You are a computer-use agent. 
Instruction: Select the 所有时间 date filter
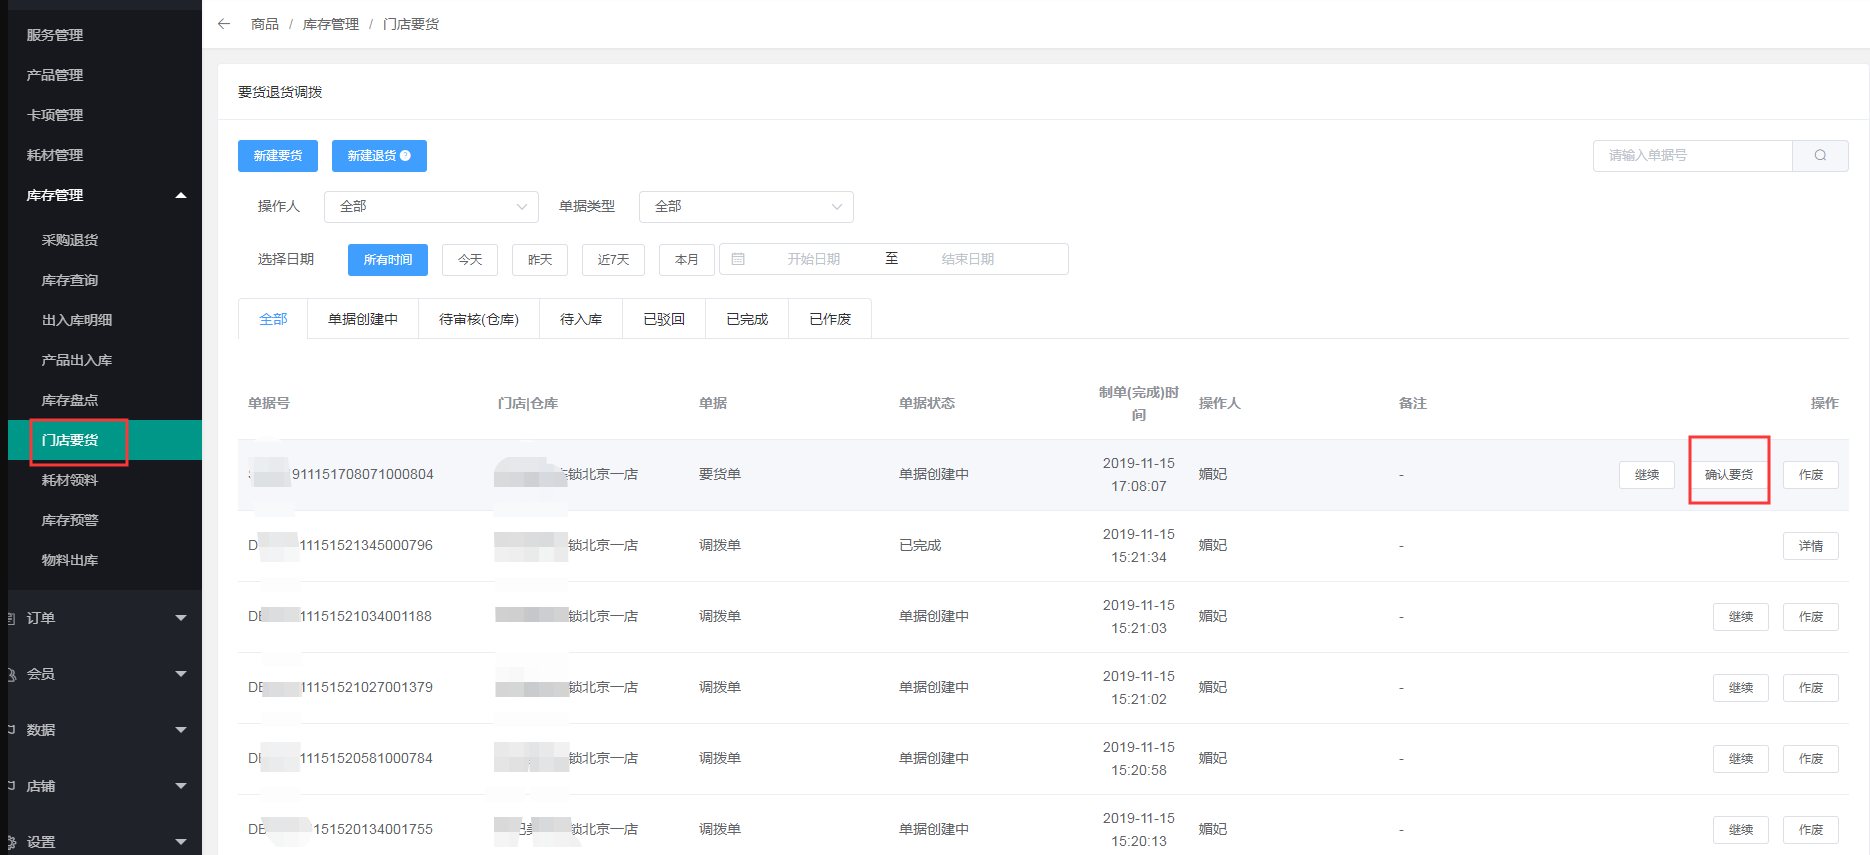pos(388,260)
